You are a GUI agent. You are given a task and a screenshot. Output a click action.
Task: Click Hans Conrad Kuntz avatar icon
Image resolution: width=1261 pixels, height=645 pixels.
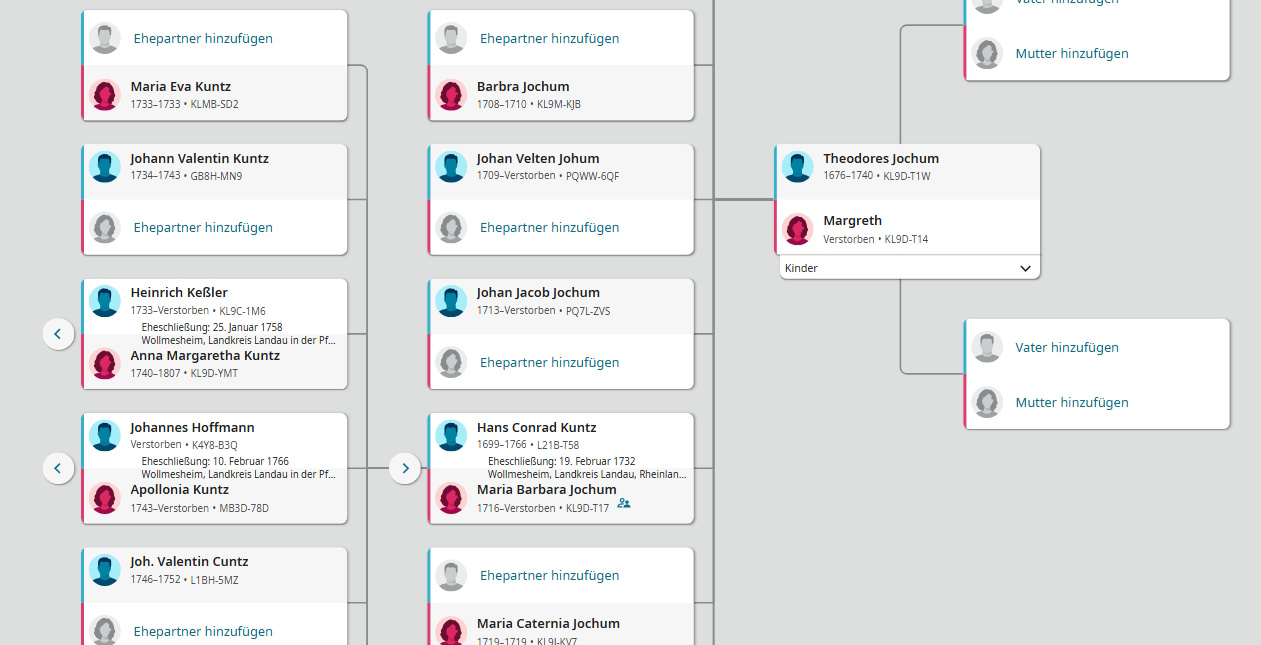point(451,436)
